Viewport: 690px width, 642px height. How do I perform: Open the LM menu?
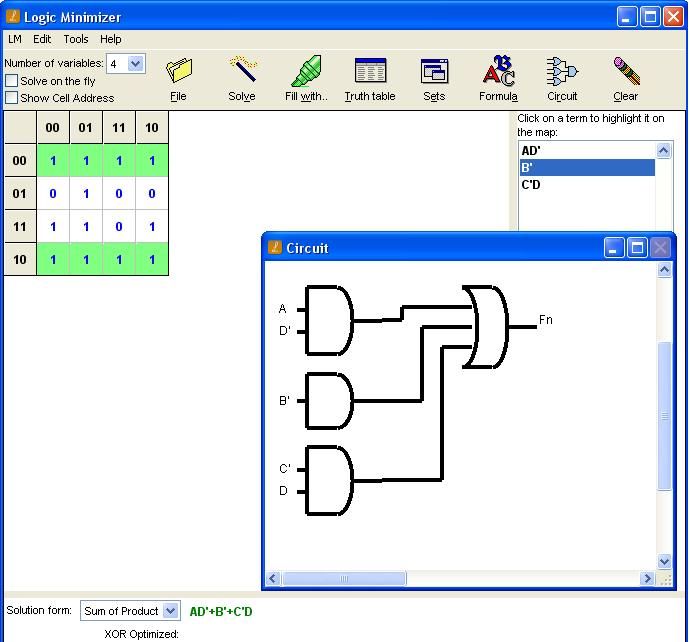point(15,39)
